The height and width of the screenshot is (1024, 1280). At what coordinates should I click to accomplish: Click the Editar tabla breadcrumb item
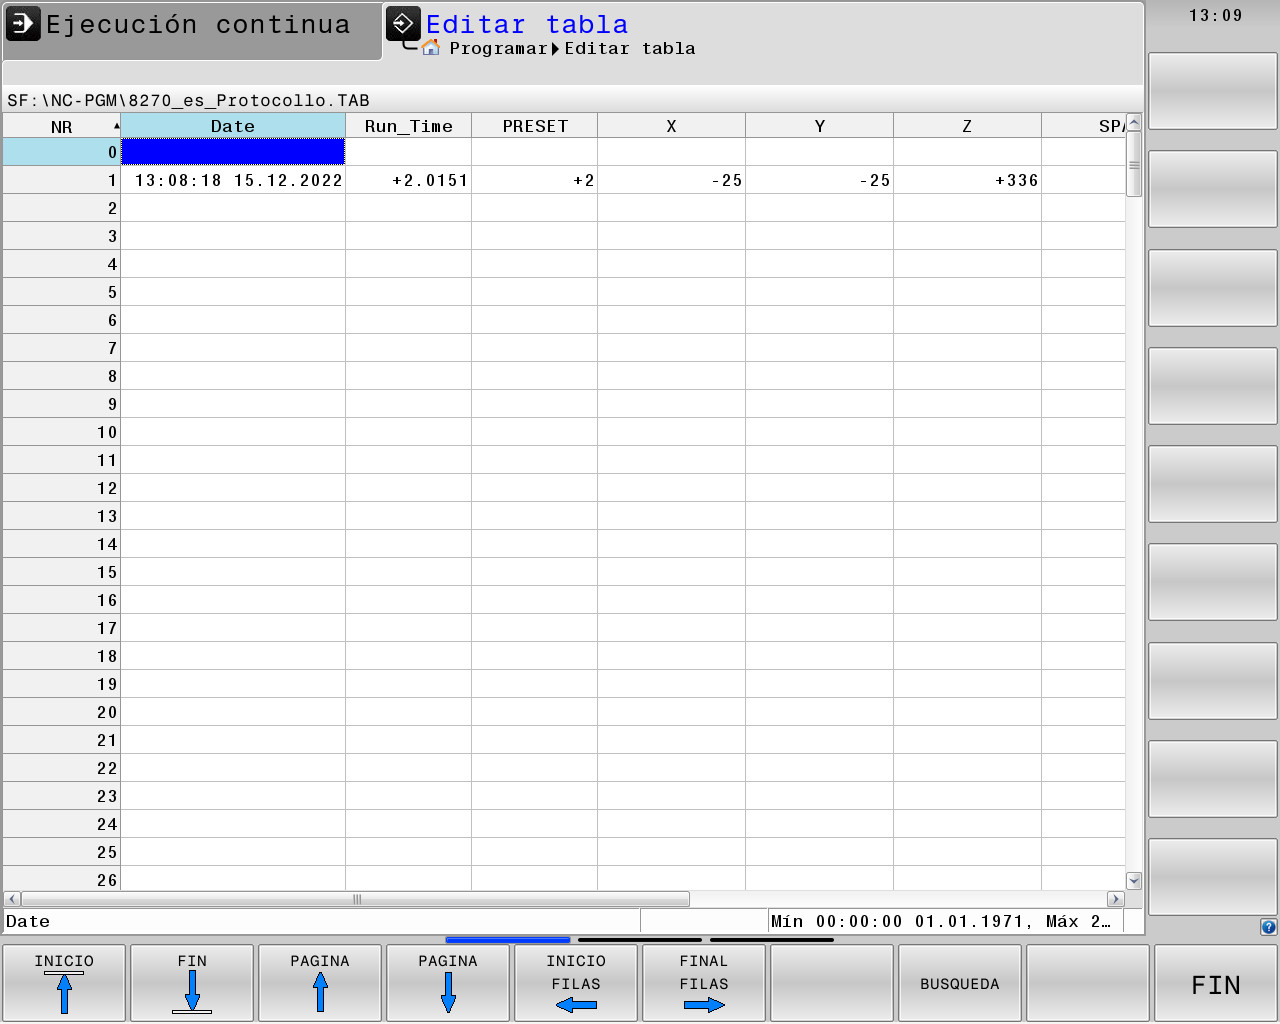click(x=630, y=48)
